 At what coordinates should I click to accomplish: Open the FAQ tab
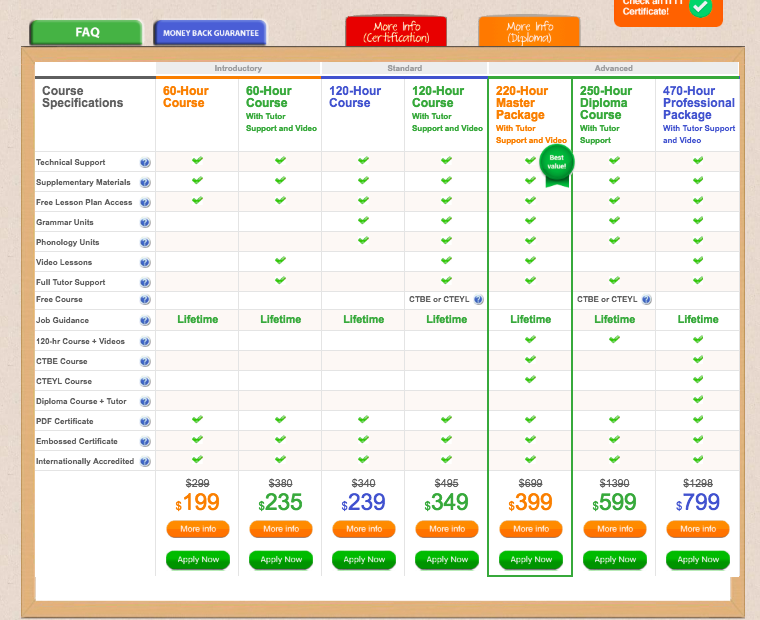click(87, 33)
